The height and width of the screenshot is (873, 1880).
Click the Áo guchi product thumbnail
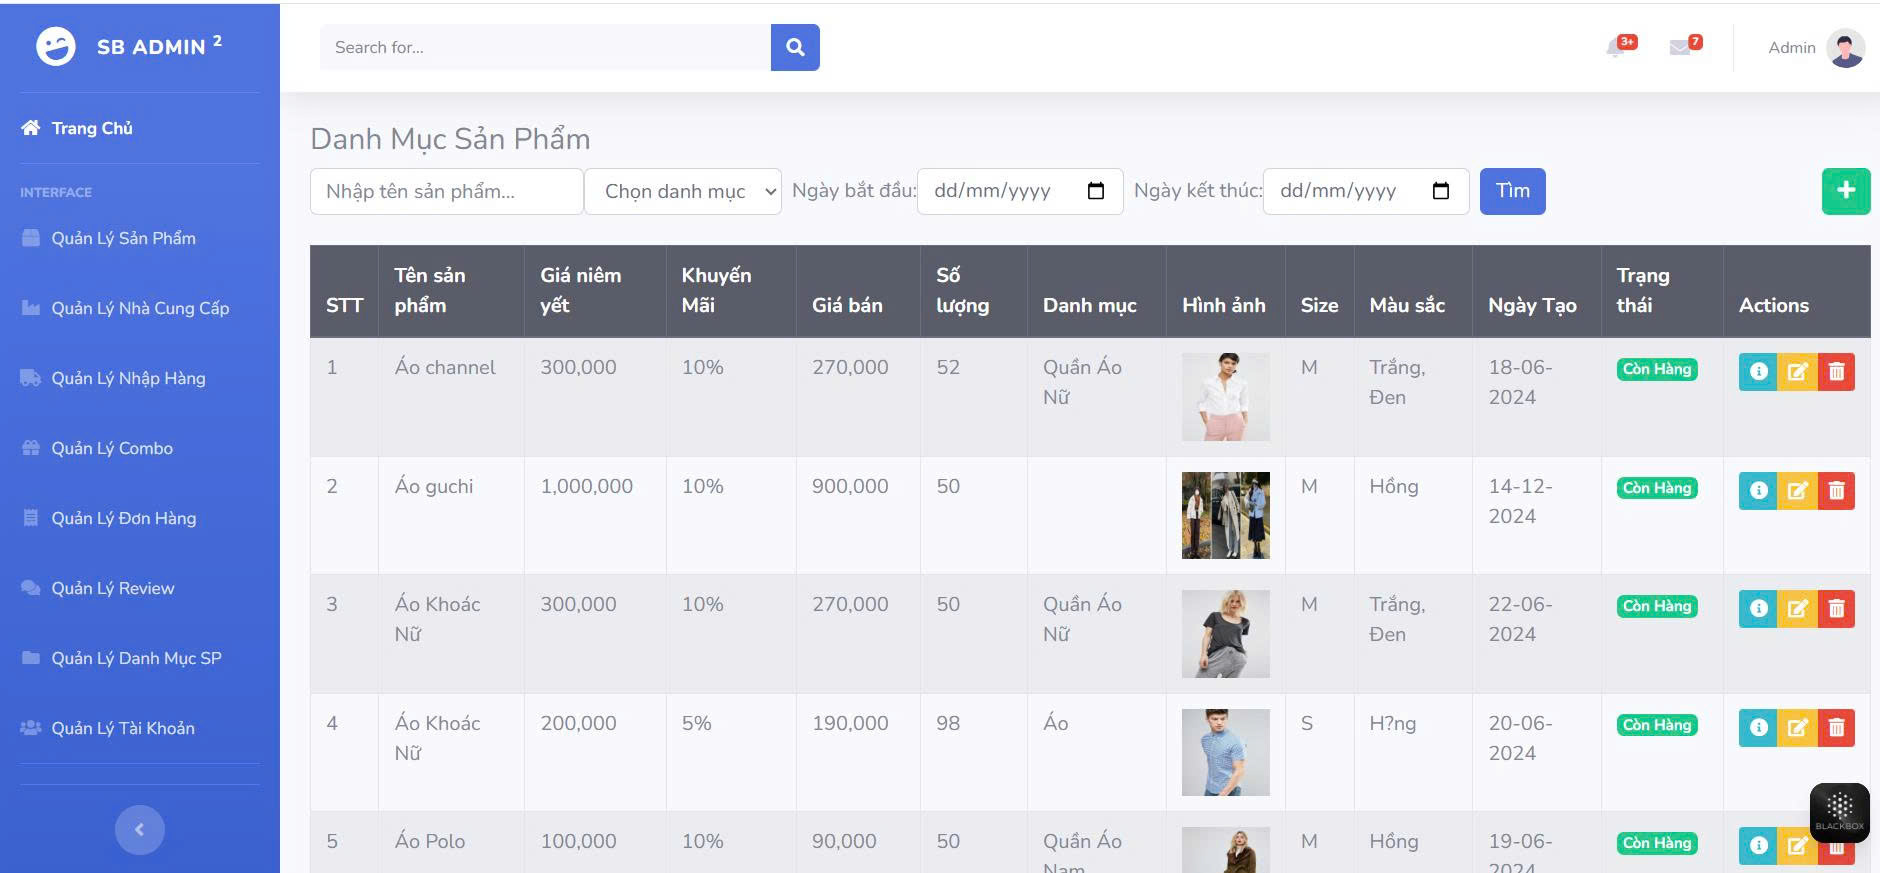click(x=1225, y=515)
